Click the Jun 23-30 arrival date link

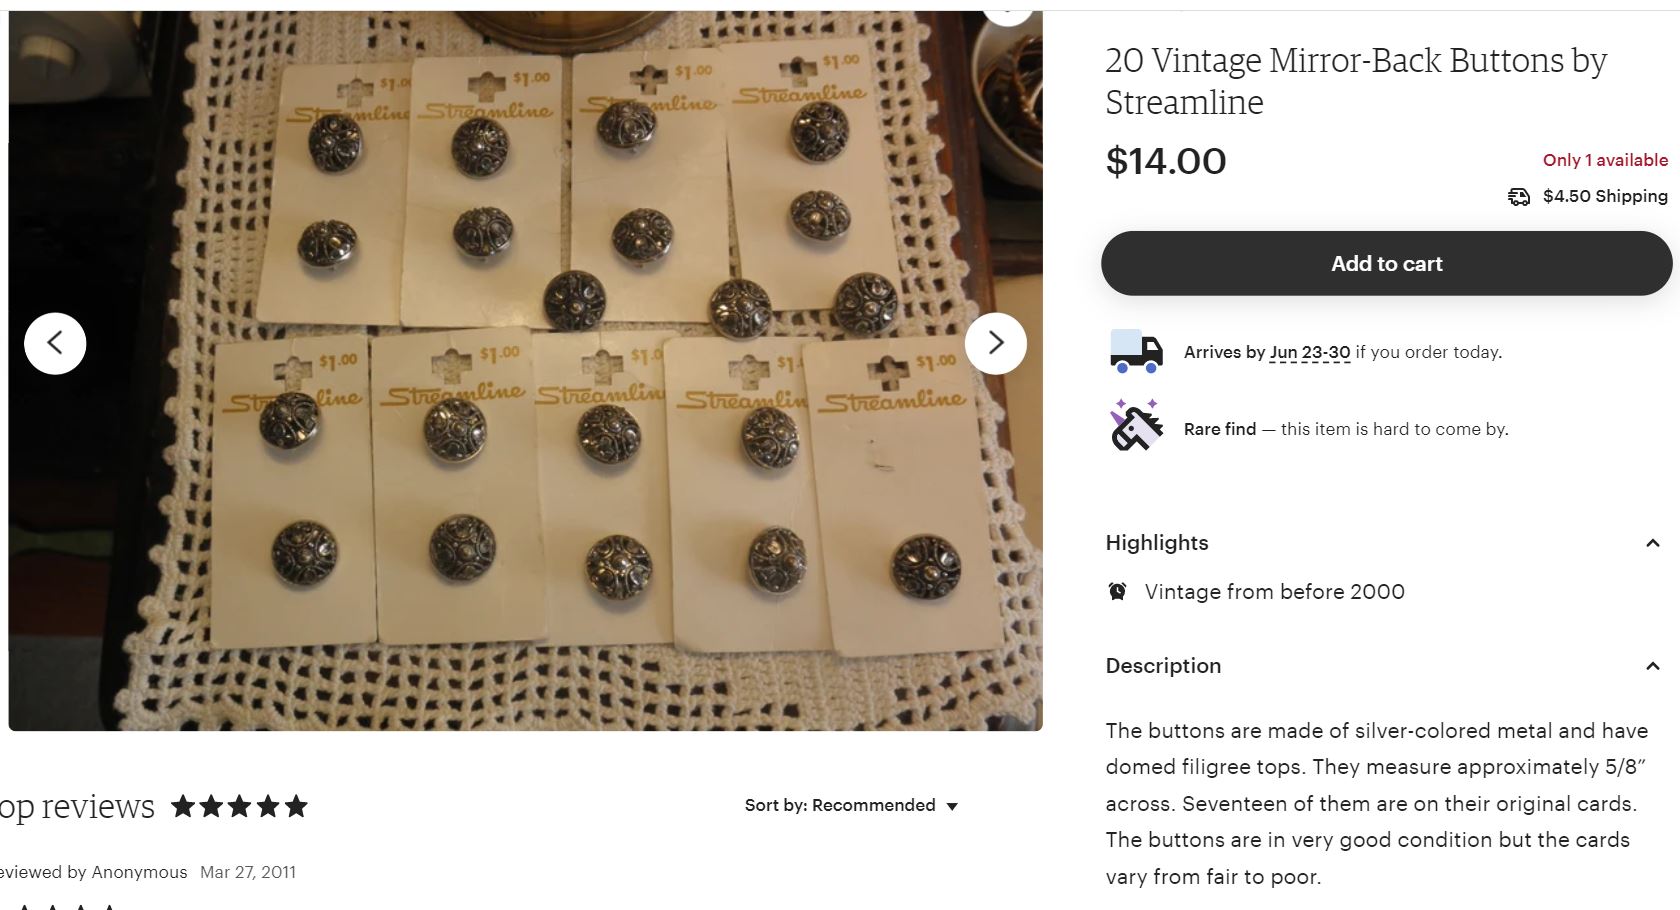coord(1309,352)
